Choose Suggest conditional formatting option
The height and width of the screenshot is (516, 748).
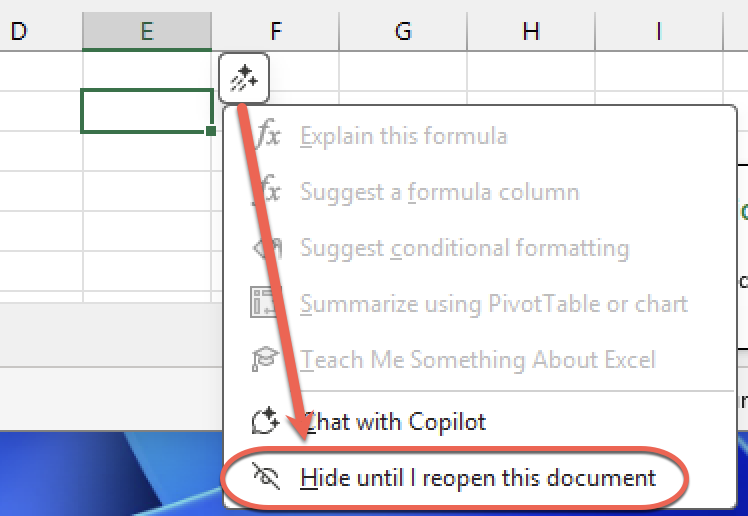(465, 248)
